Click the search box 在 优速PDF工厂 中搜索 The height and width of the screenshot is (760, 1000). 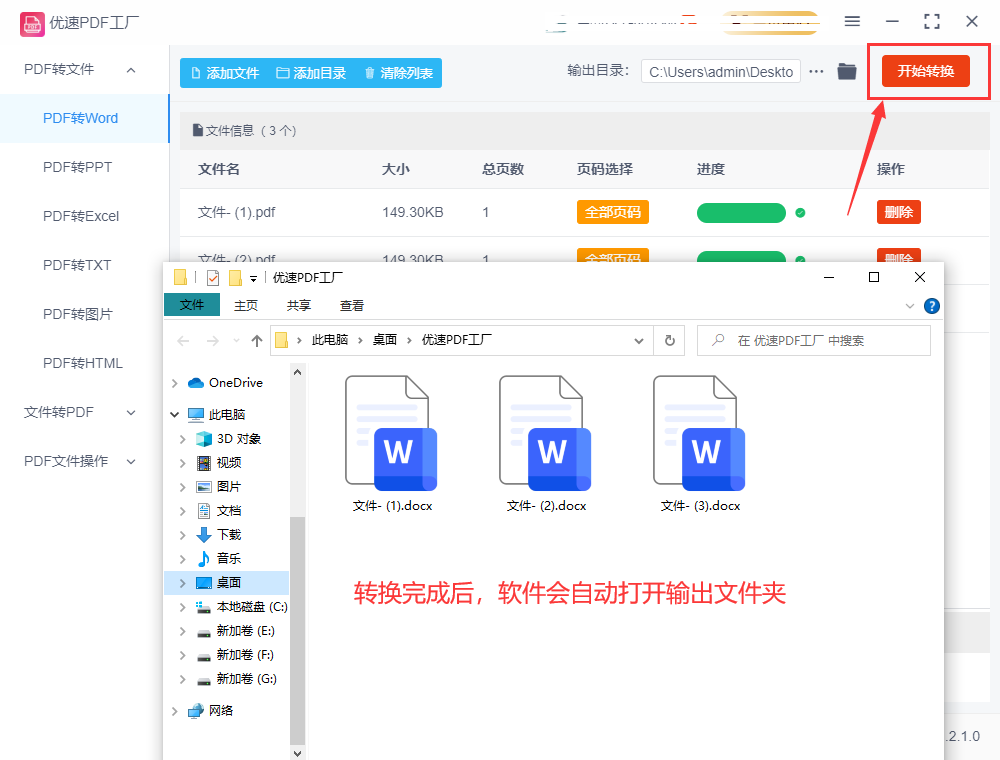[x=814, y=340]
